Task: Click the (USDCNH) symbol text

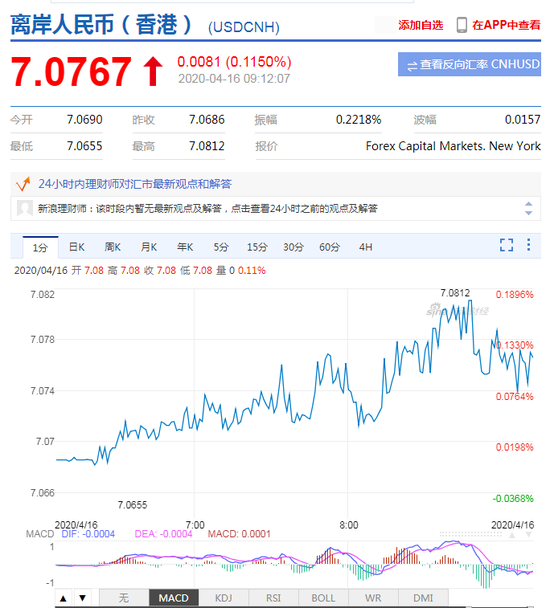Action: [x=244, y=27]
